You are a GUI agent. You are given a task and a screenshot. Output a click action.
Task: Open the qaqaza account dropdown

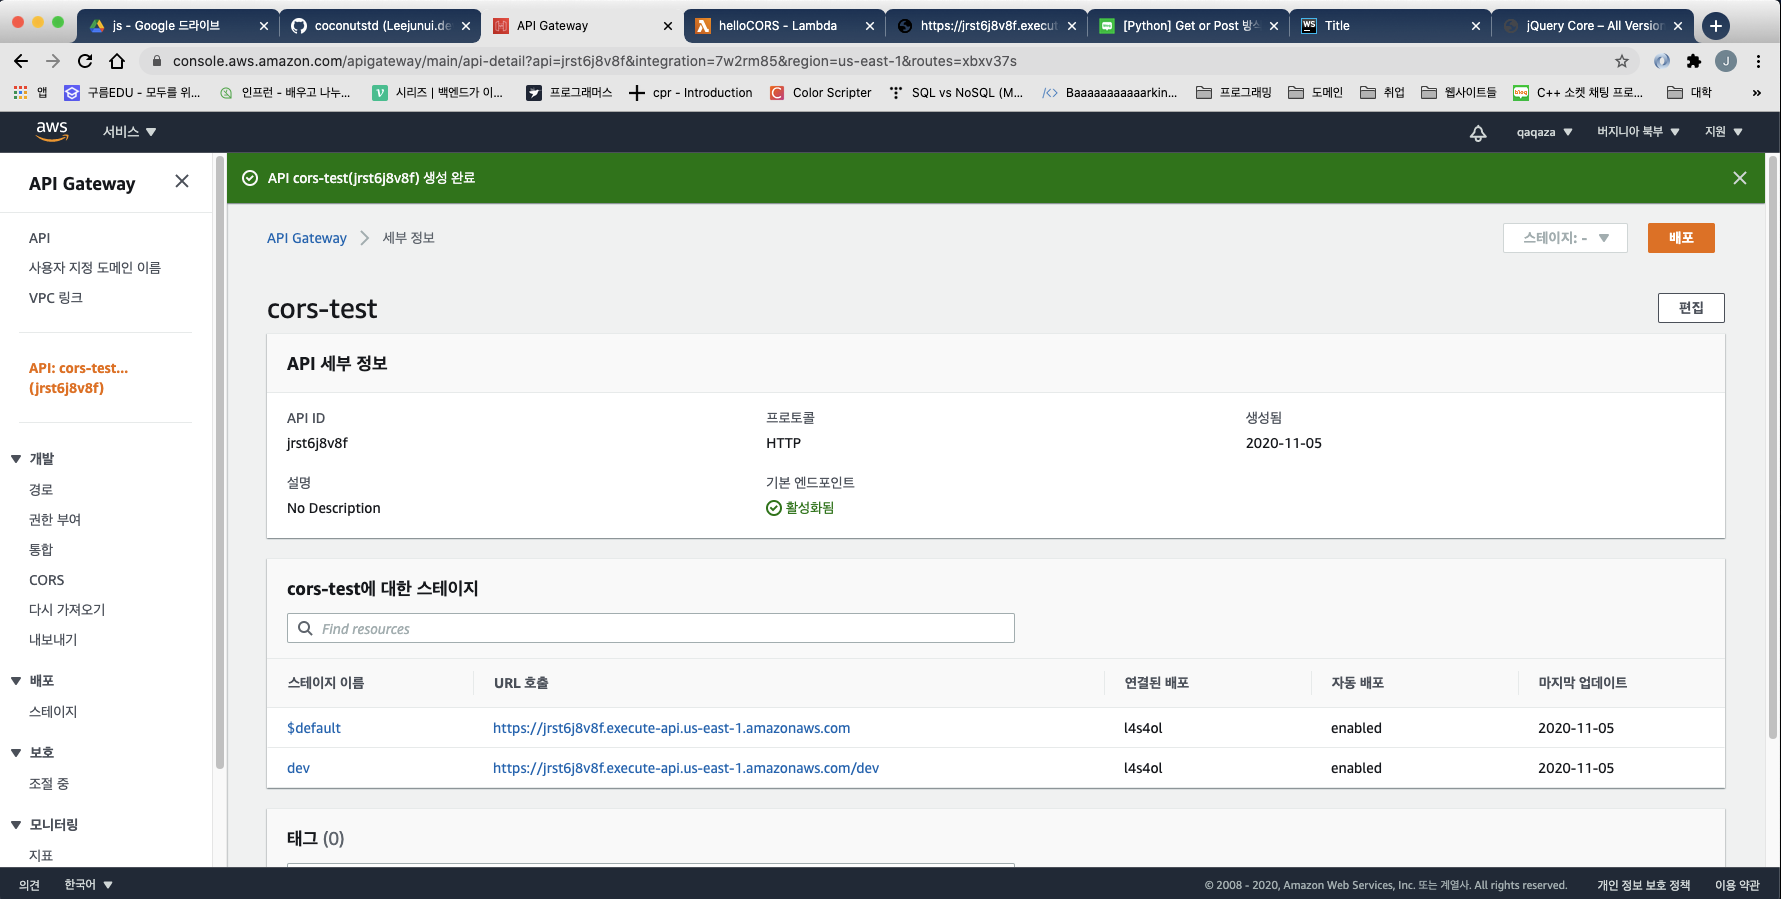point(1544,132)
